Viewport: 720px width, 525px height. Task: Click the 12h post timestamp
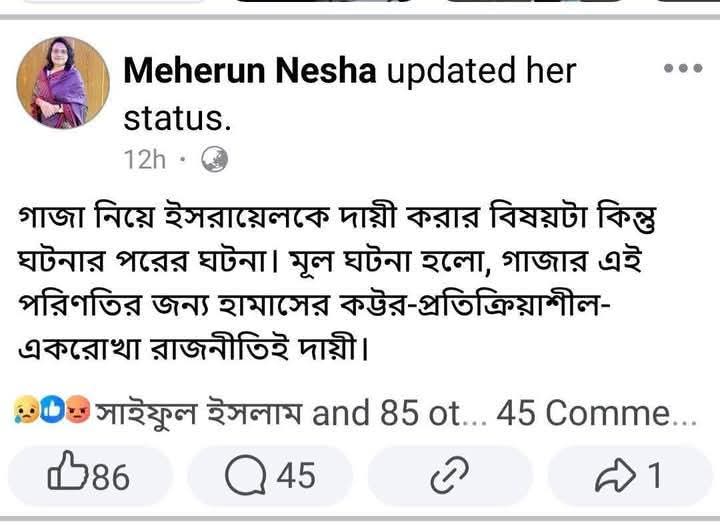tap(144, 159)
